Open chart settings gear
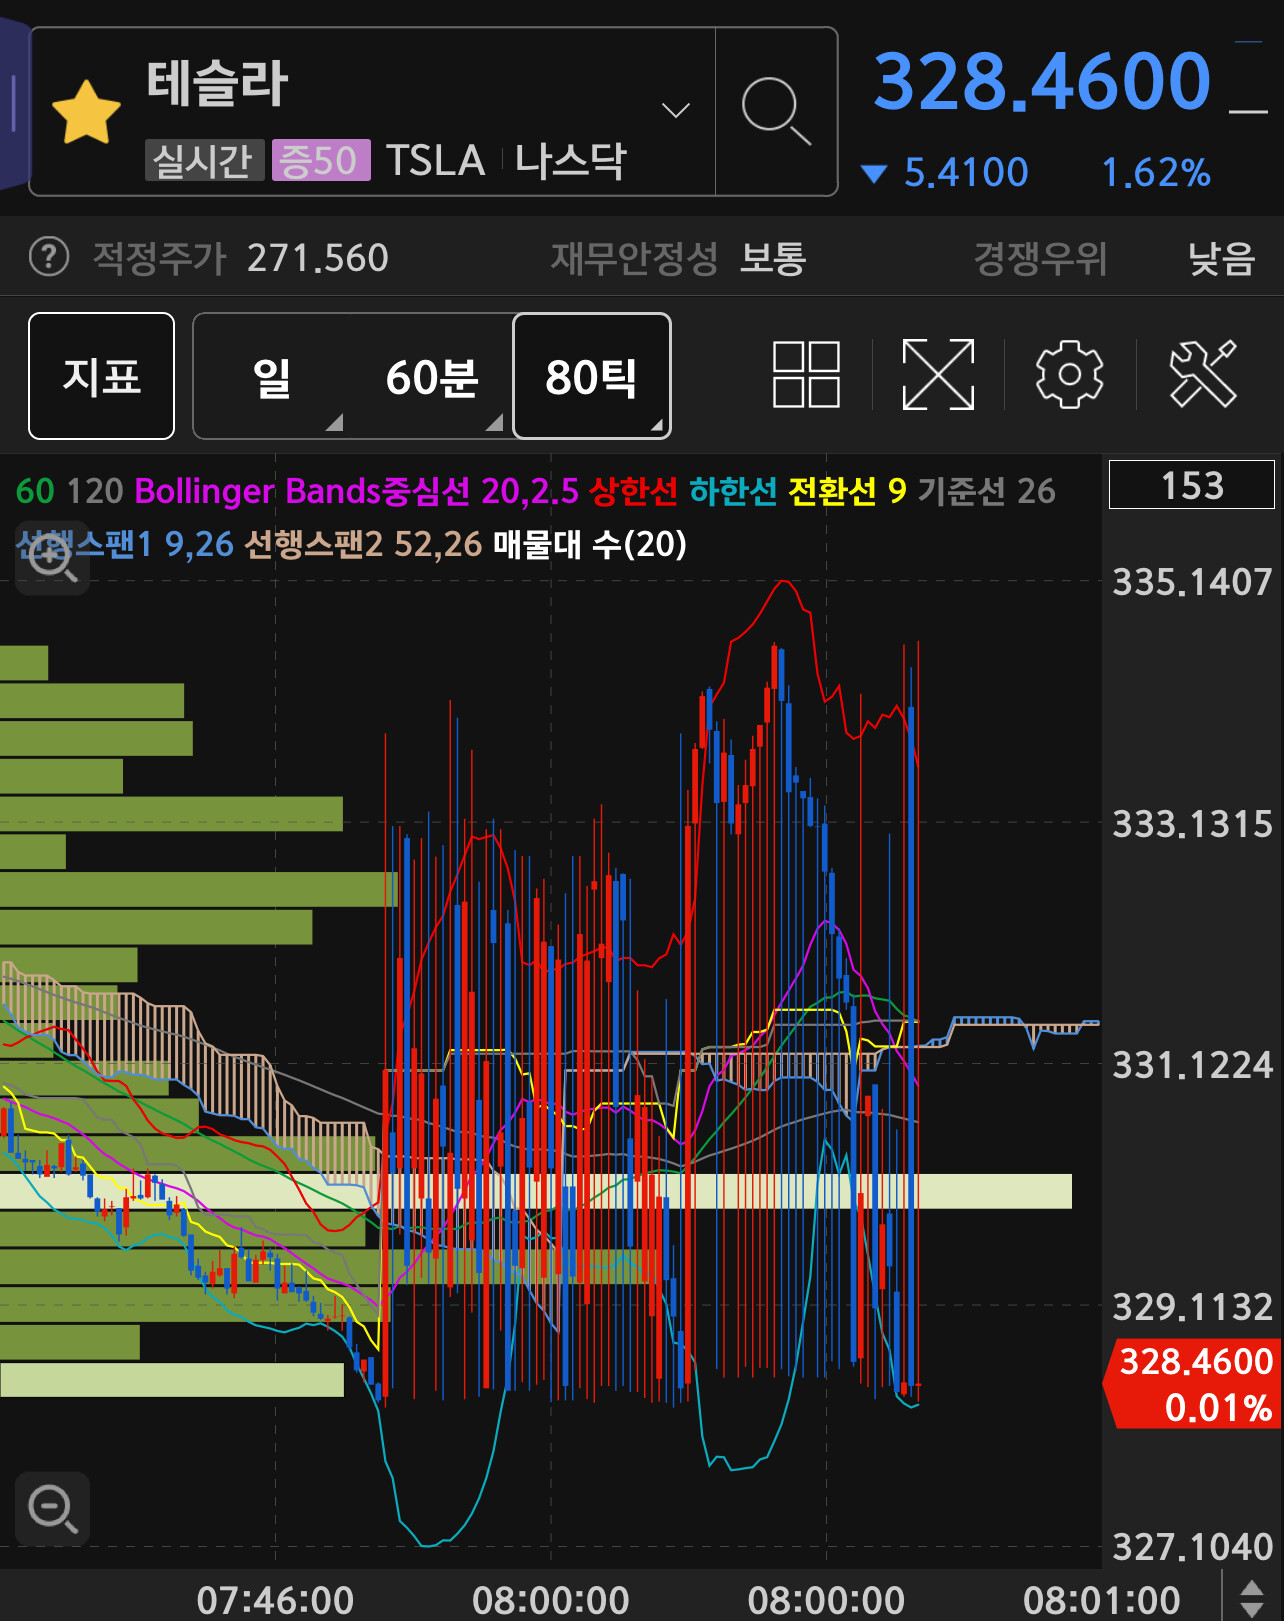The width and height of the screenshot is (1284, 1621). [x=1069, y=375]
